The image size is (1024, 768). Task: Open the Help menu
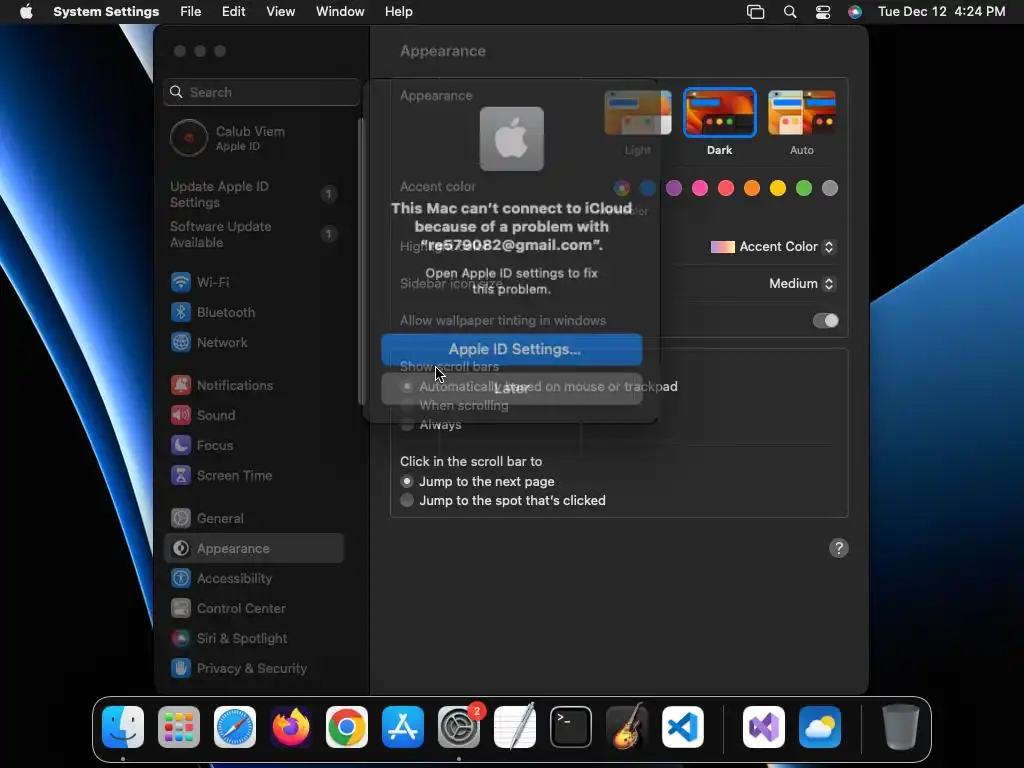tap(398, 12)
